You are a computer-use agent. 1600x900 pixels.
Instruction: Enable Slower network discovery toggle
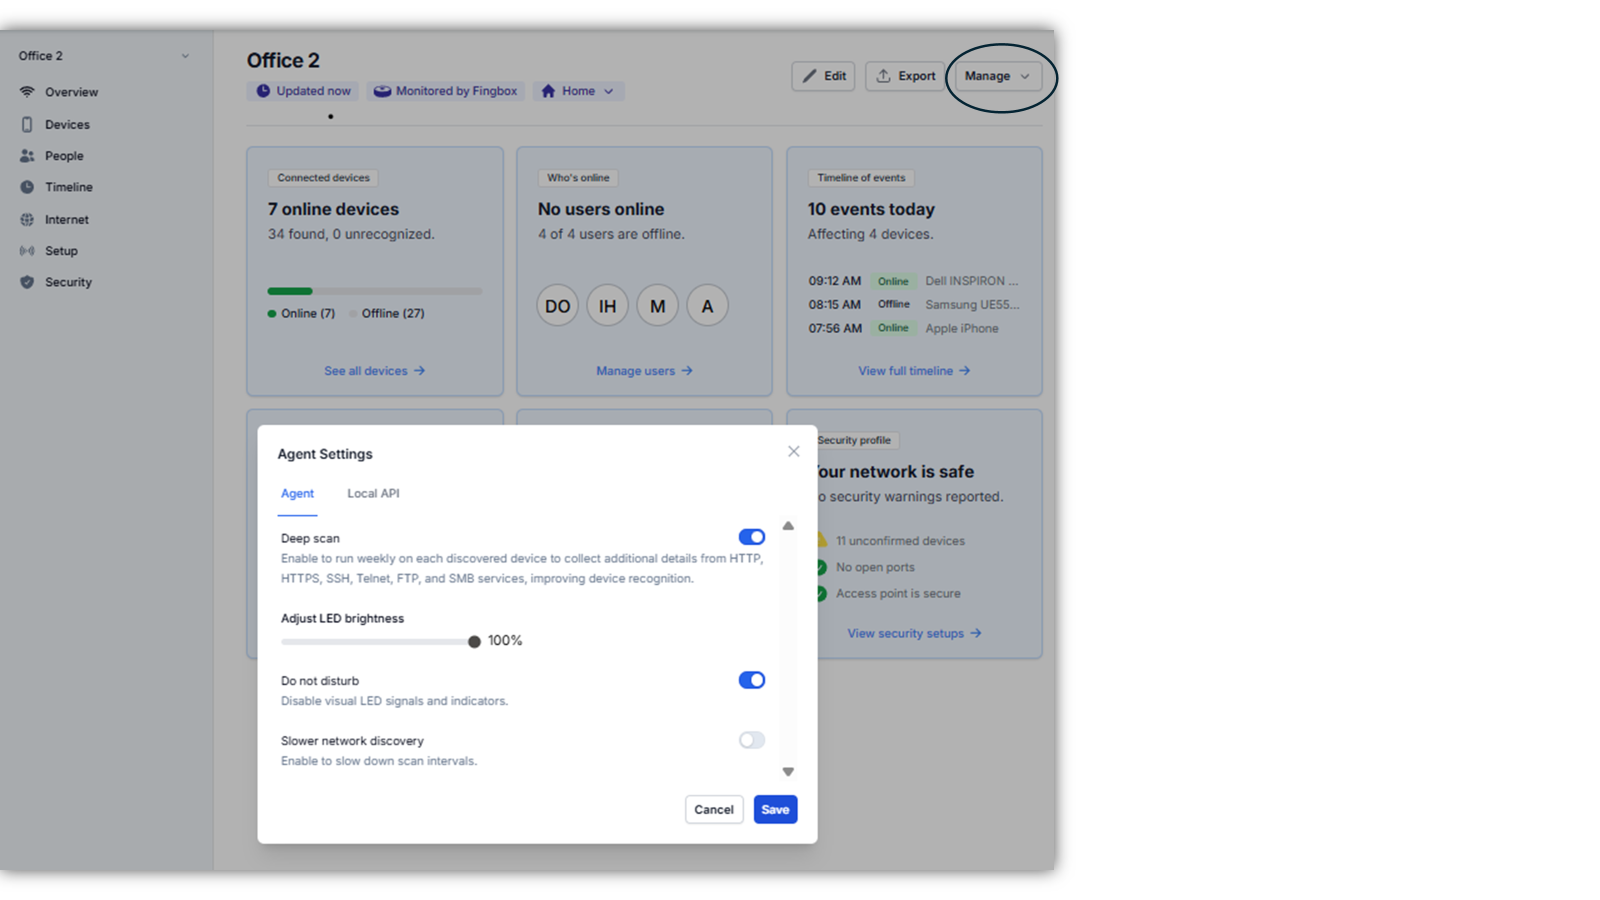click(x=751, y=740)
